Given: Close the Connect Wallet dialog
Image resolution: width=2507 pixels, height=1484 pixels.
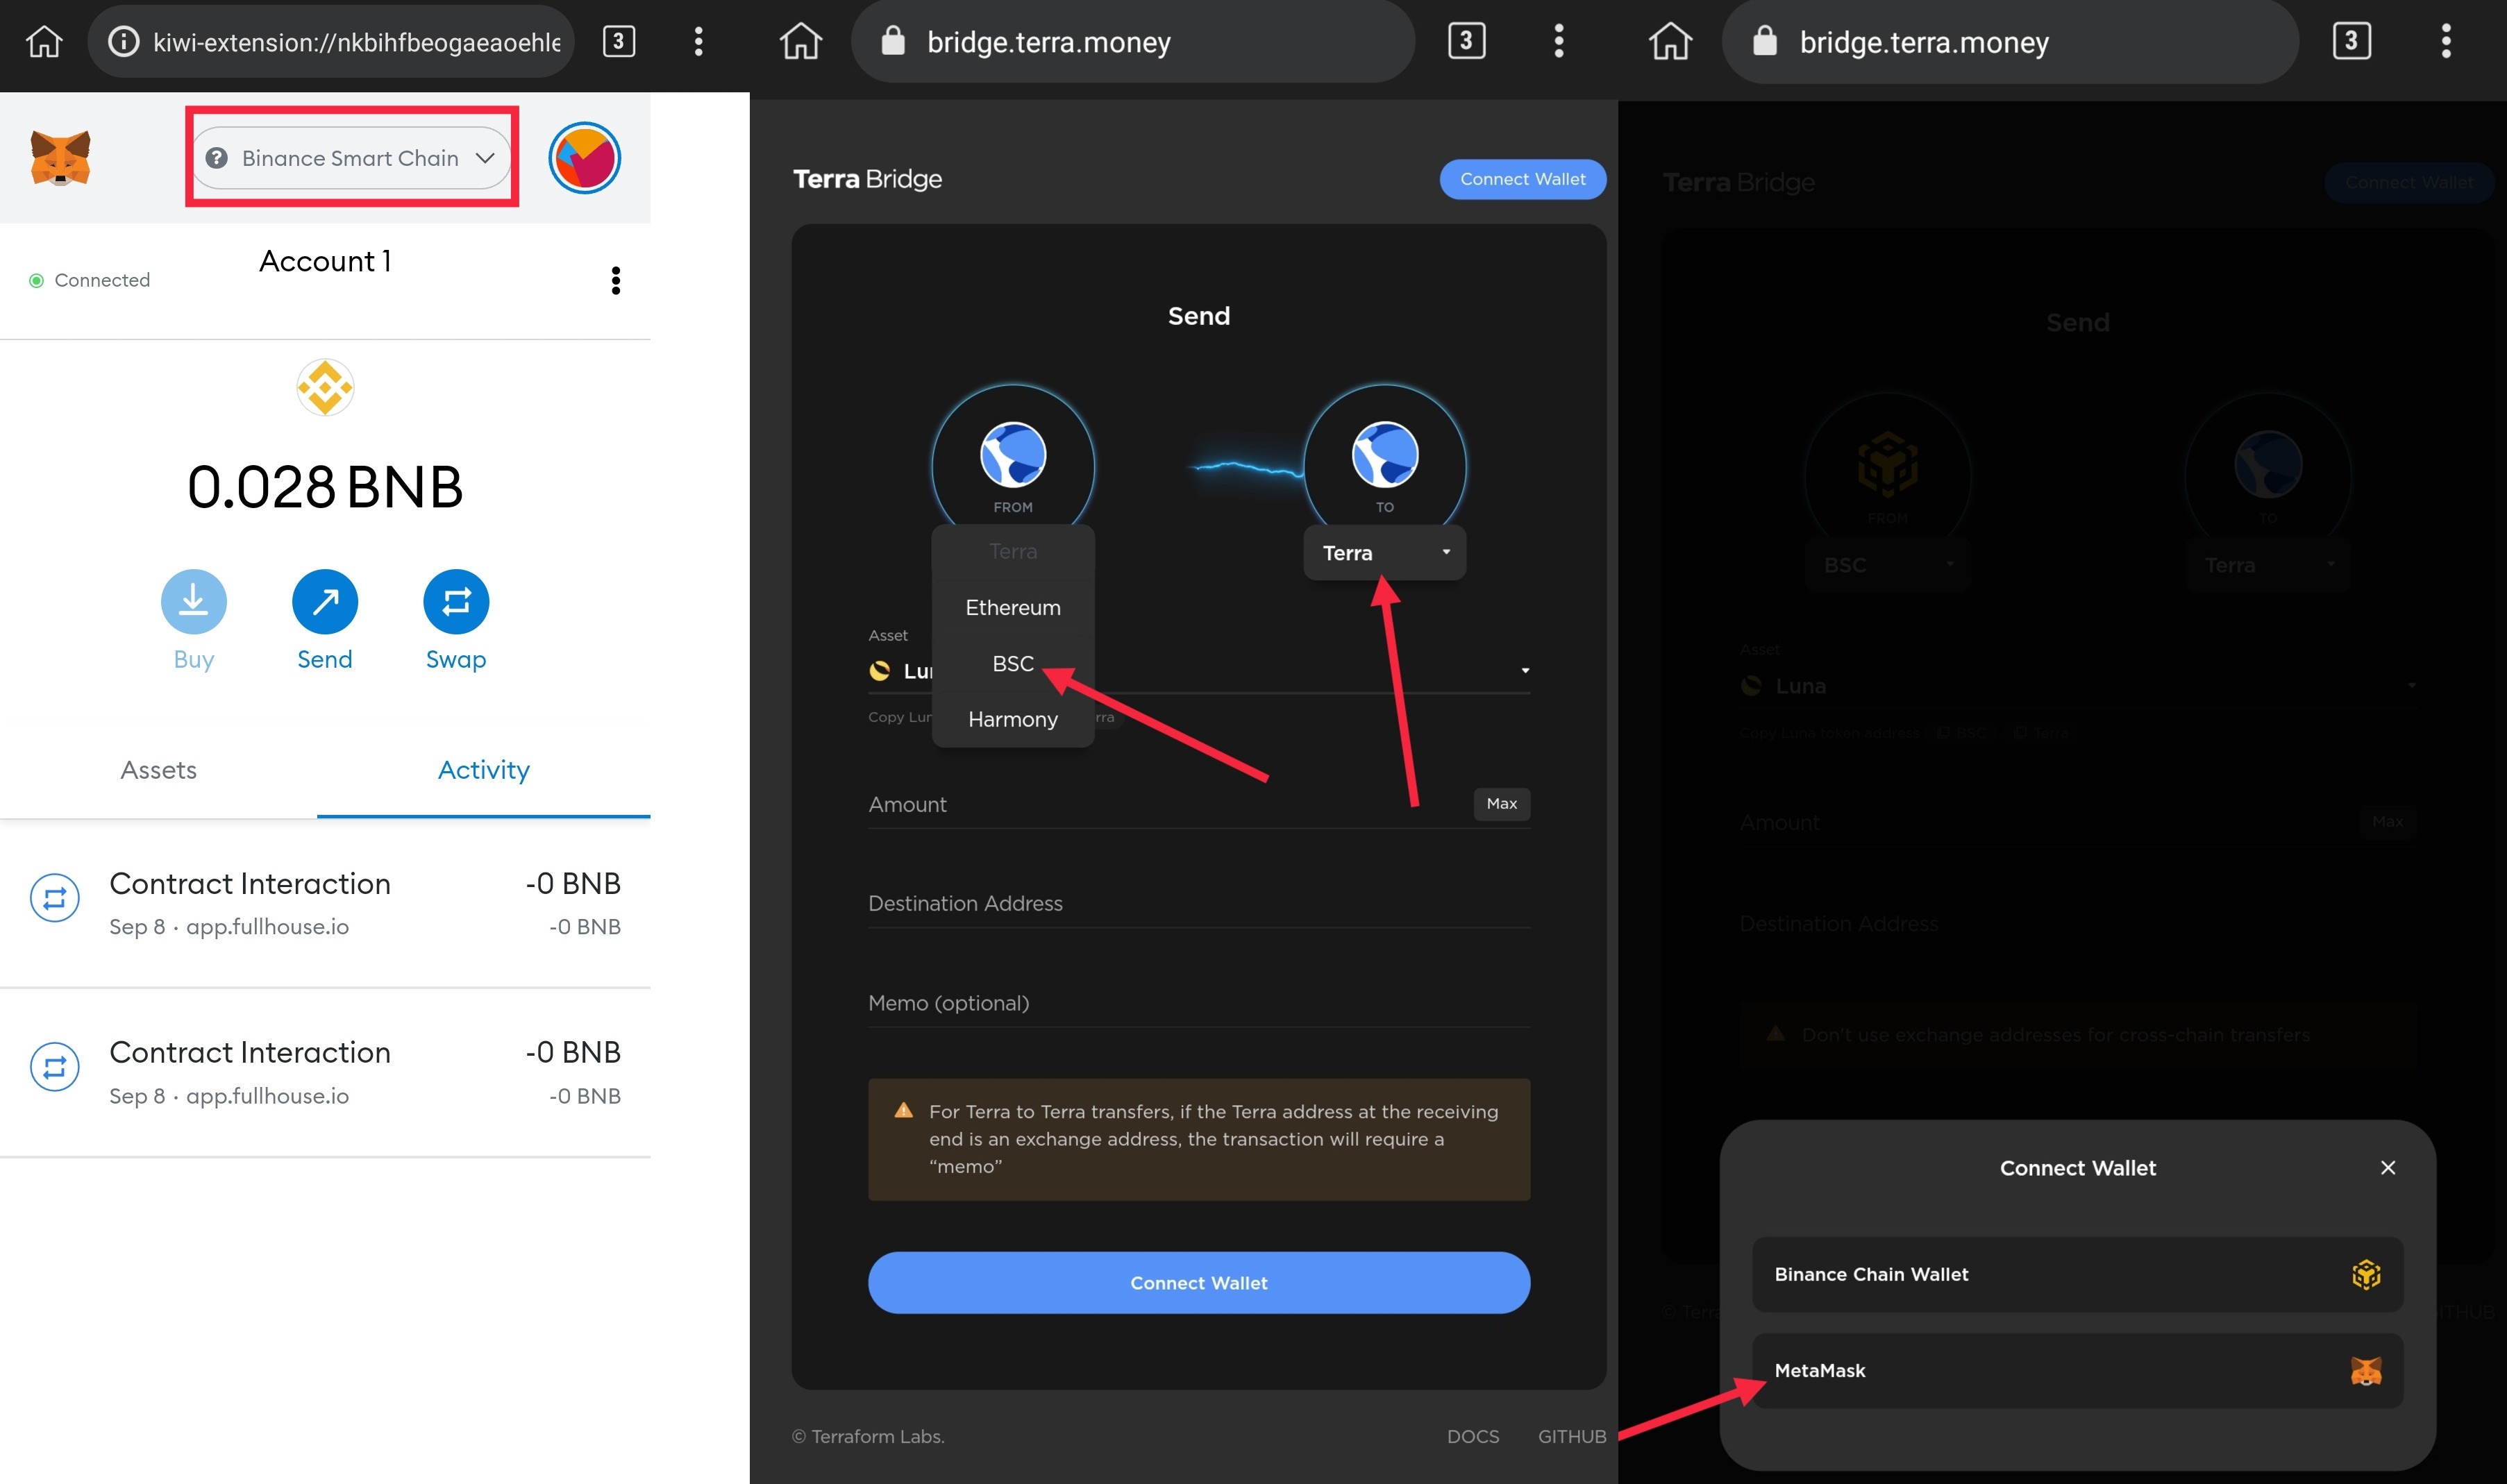Looking at the screenshot, I should point(2388,1168).
